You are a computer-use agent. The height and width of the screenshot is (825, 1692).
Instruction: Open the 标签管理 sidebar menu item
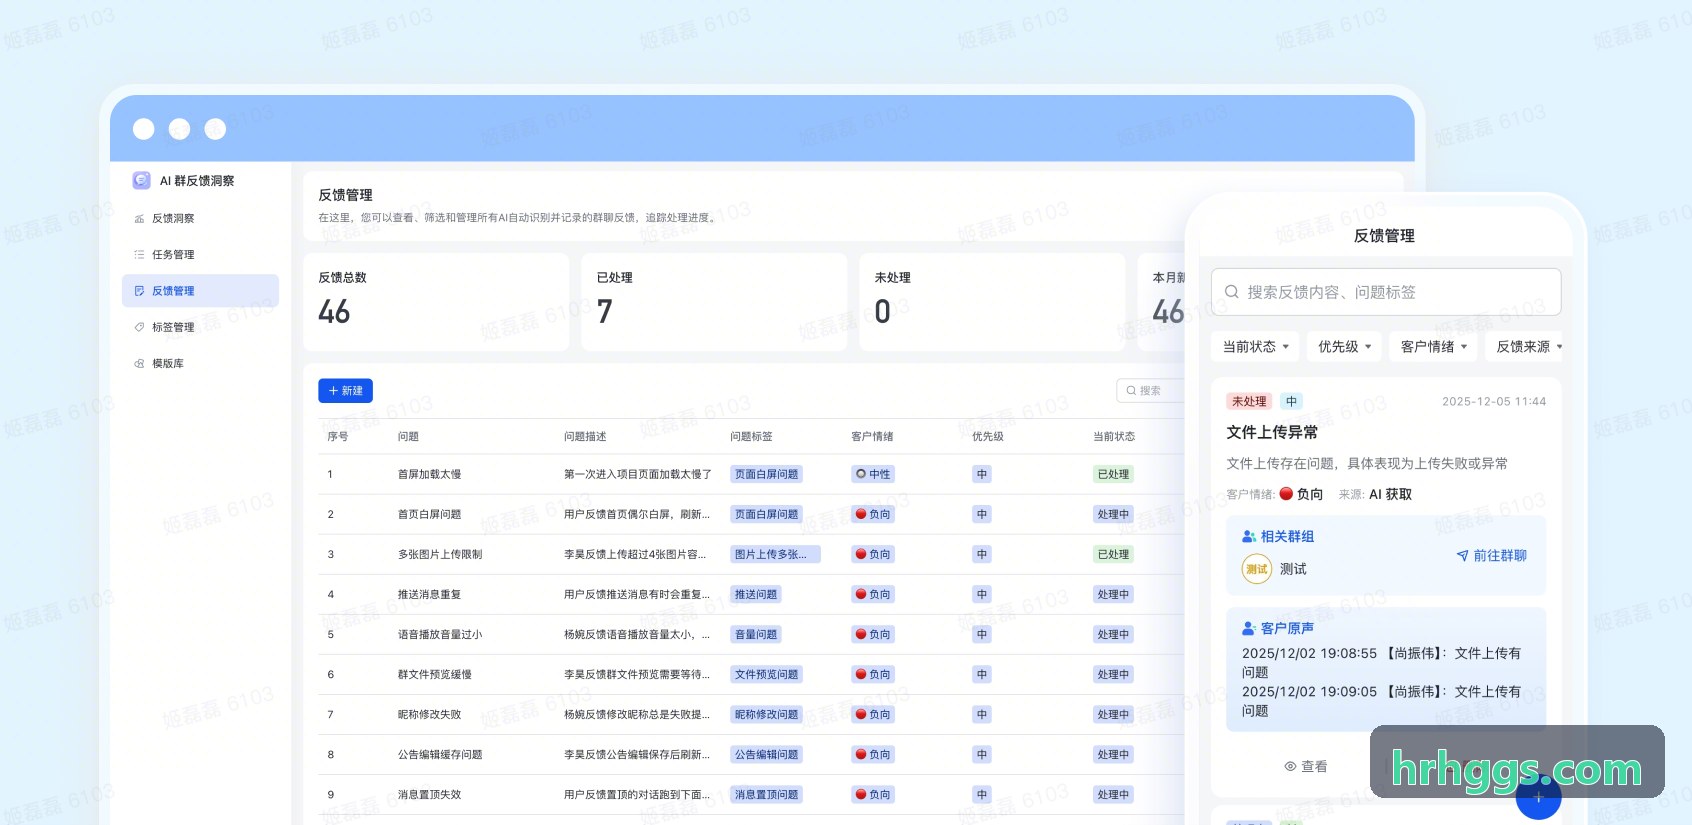click(200, 327)
